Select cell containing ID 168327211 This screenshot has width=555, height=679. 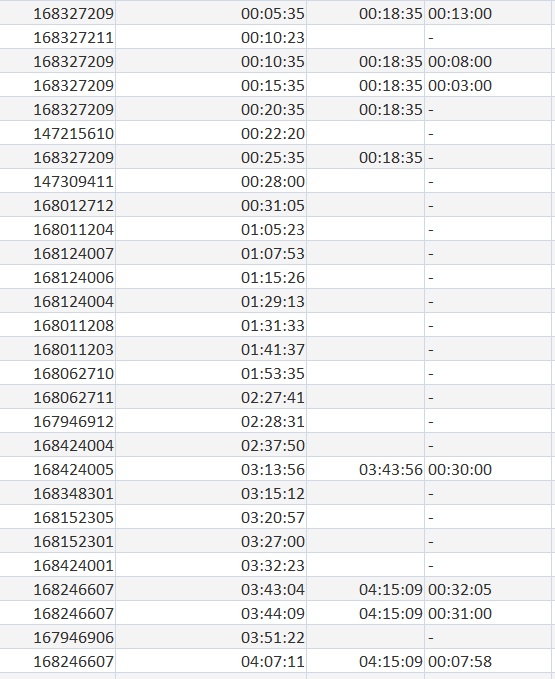pos(57,37)
